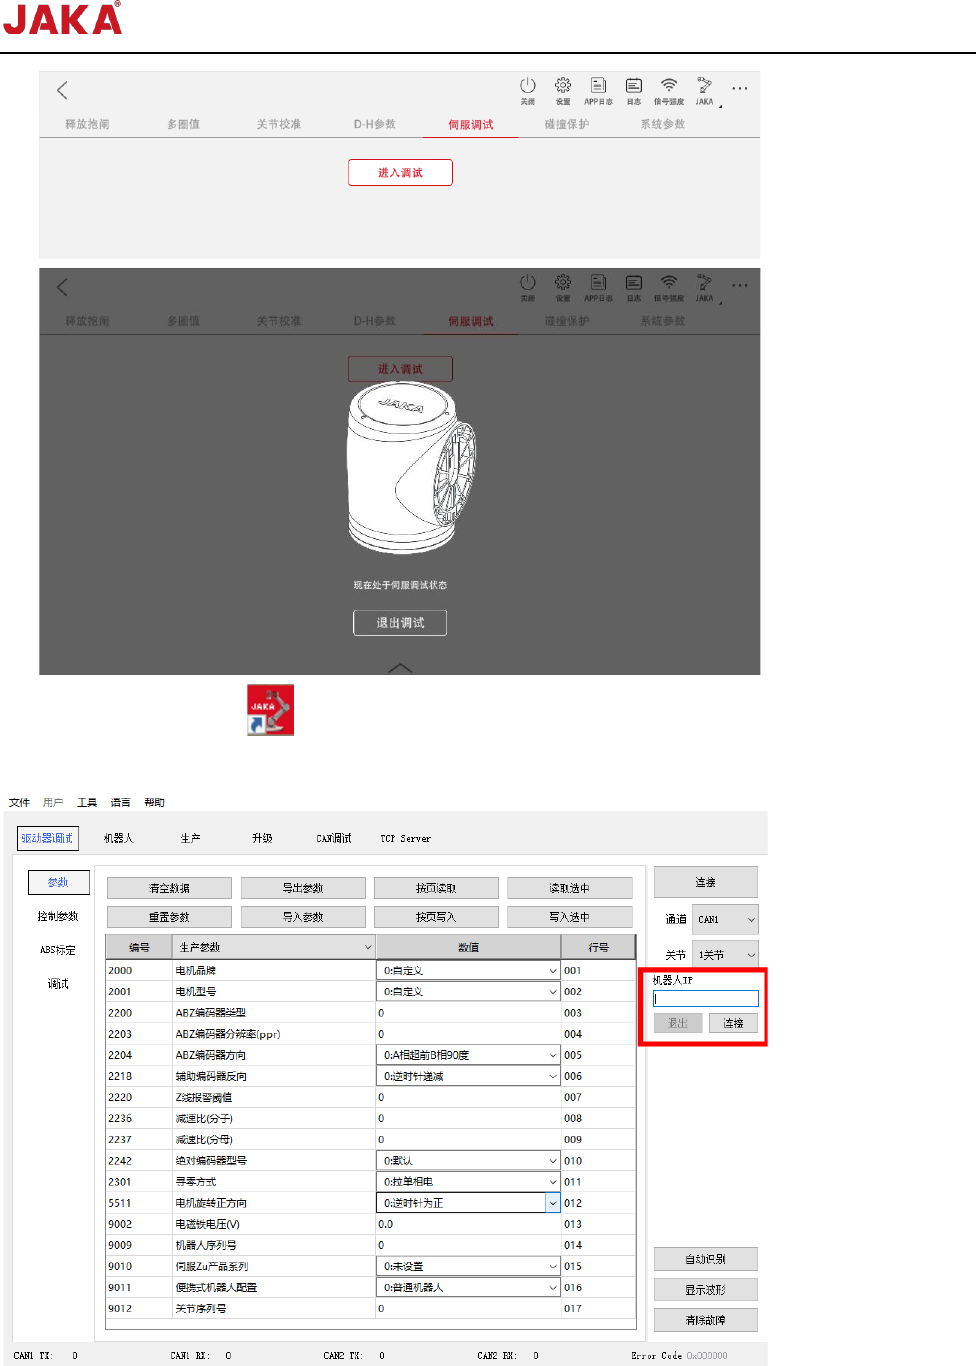Open the 电机品牌 value dropdown

click(468, 970)
